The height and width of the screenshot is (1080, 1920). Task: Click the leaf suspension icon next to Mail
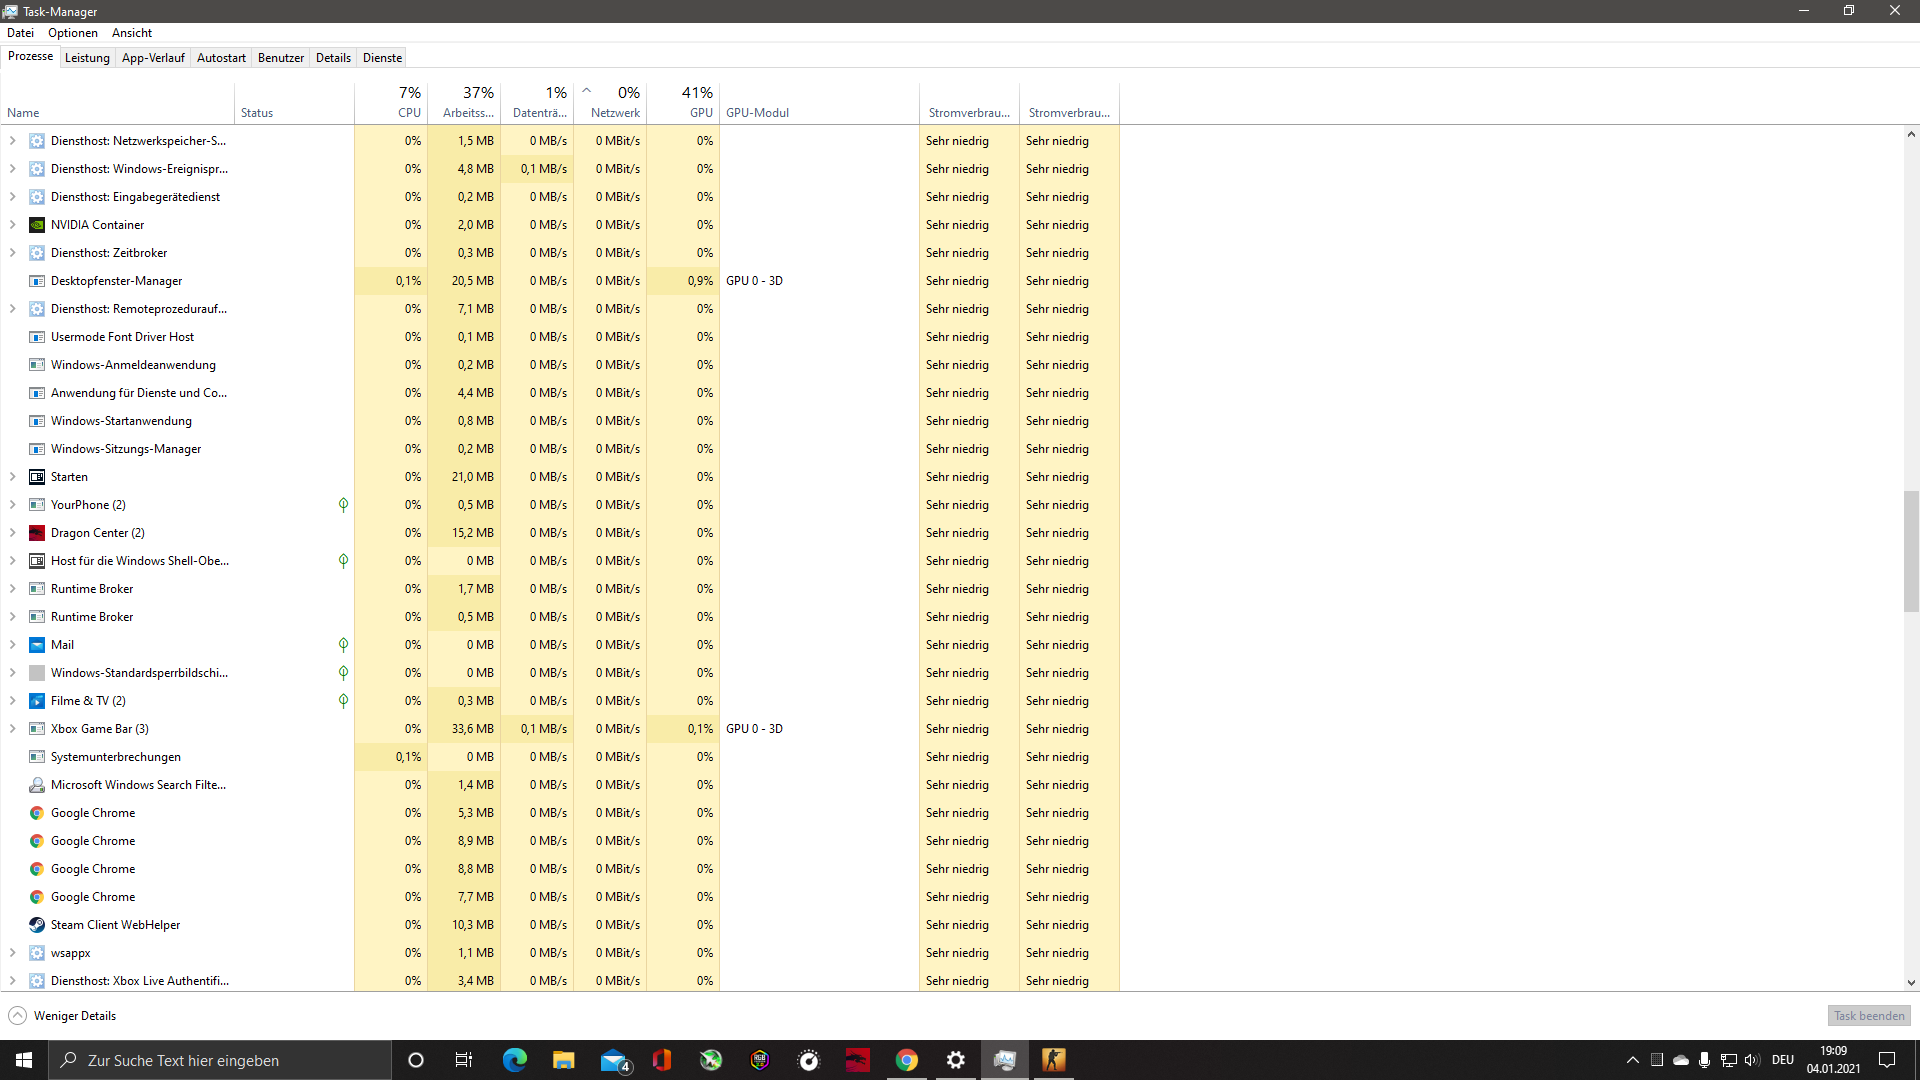coord(343,645)
